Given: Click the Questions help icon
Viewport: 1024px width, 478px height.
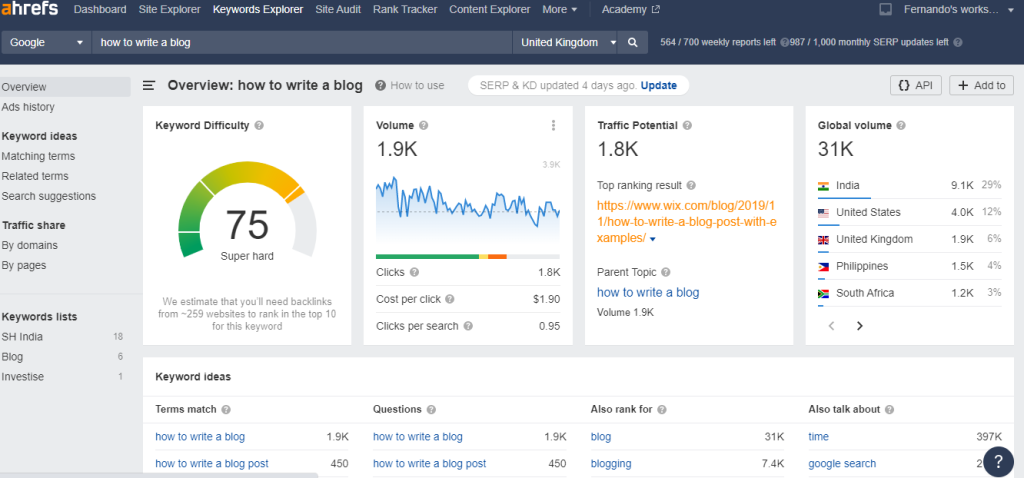Looking at the screenshot, I should (x=431, y=409).
